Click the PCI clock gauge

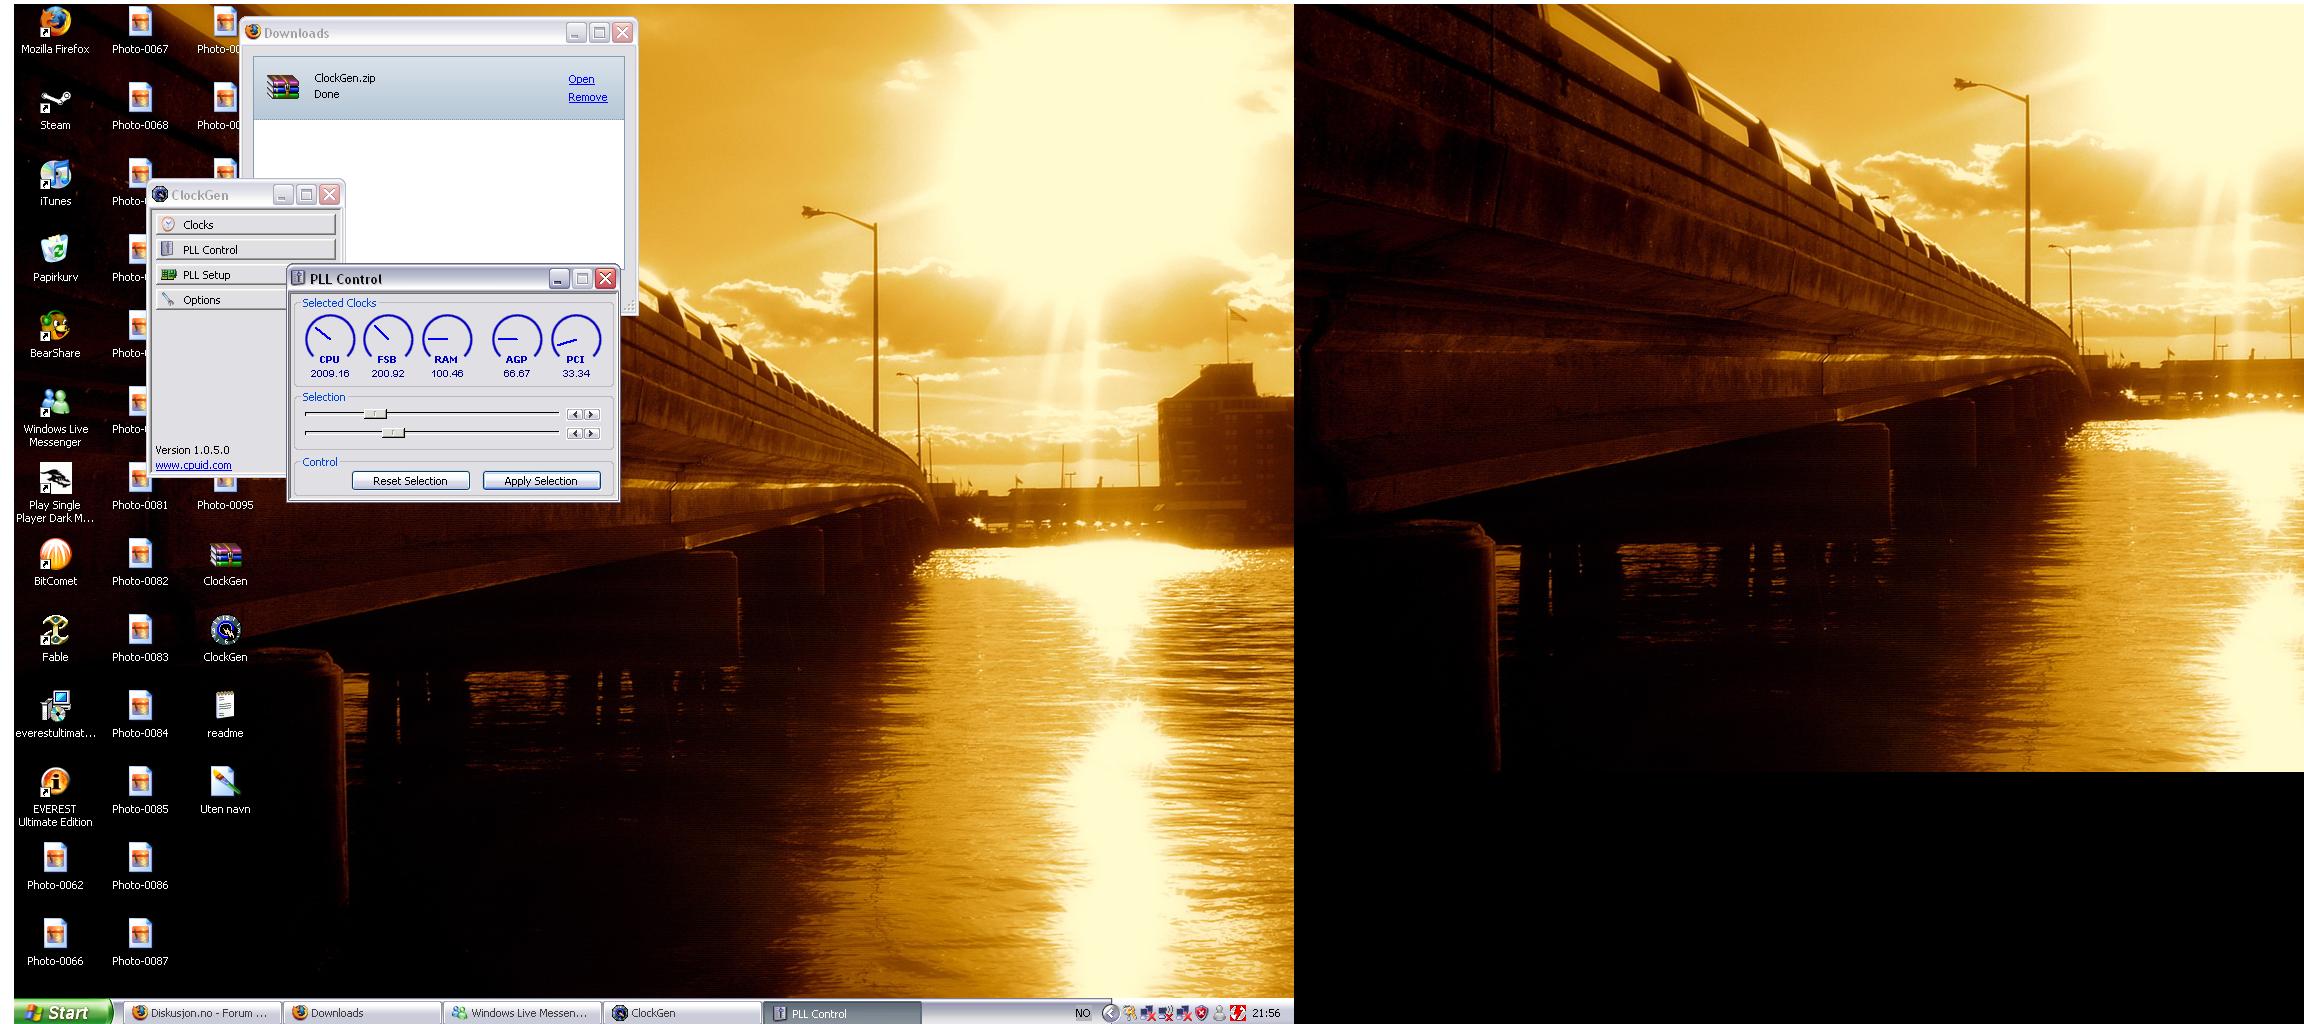click(x=576, y=340)
